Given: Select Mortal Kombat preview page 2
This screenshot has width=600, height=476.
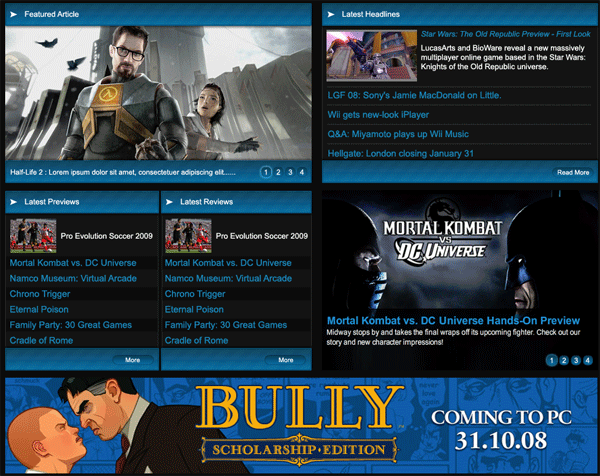Looking at the screenshot, I should 564,360.
